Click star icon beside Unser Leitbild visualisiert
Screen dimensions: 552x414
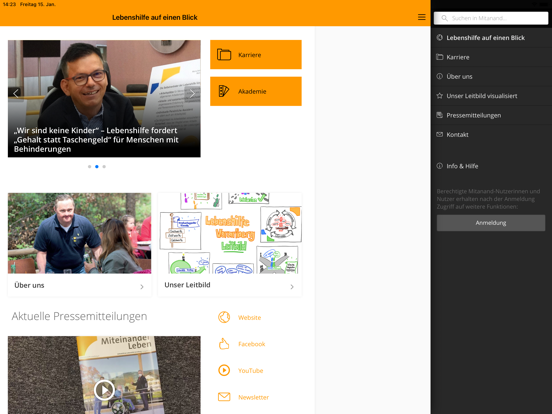(439, 95)
